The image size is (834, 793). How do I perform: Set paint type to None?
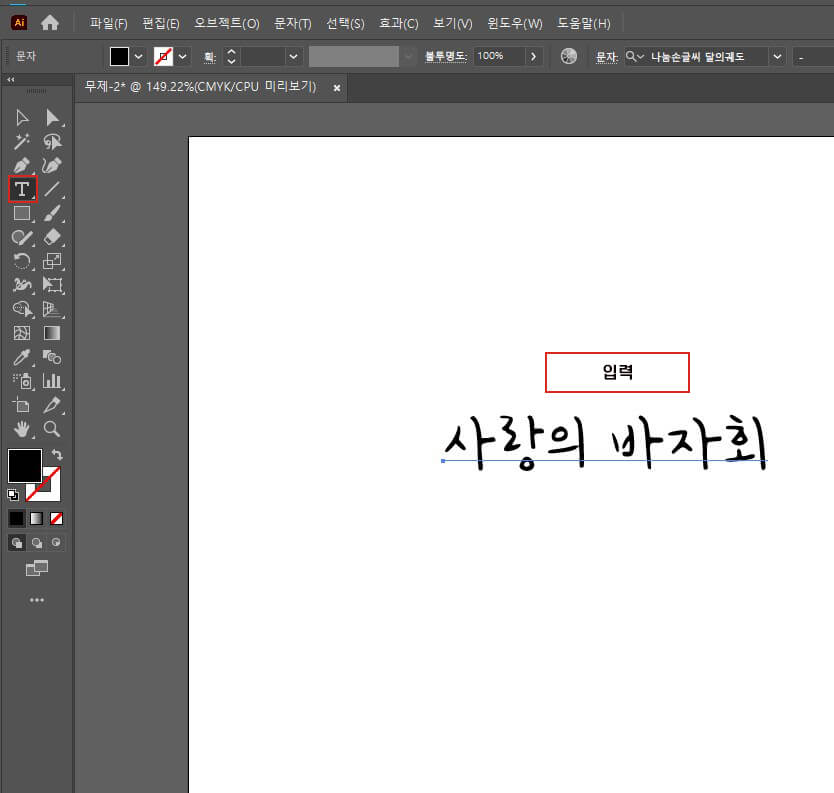pos(56,518)
